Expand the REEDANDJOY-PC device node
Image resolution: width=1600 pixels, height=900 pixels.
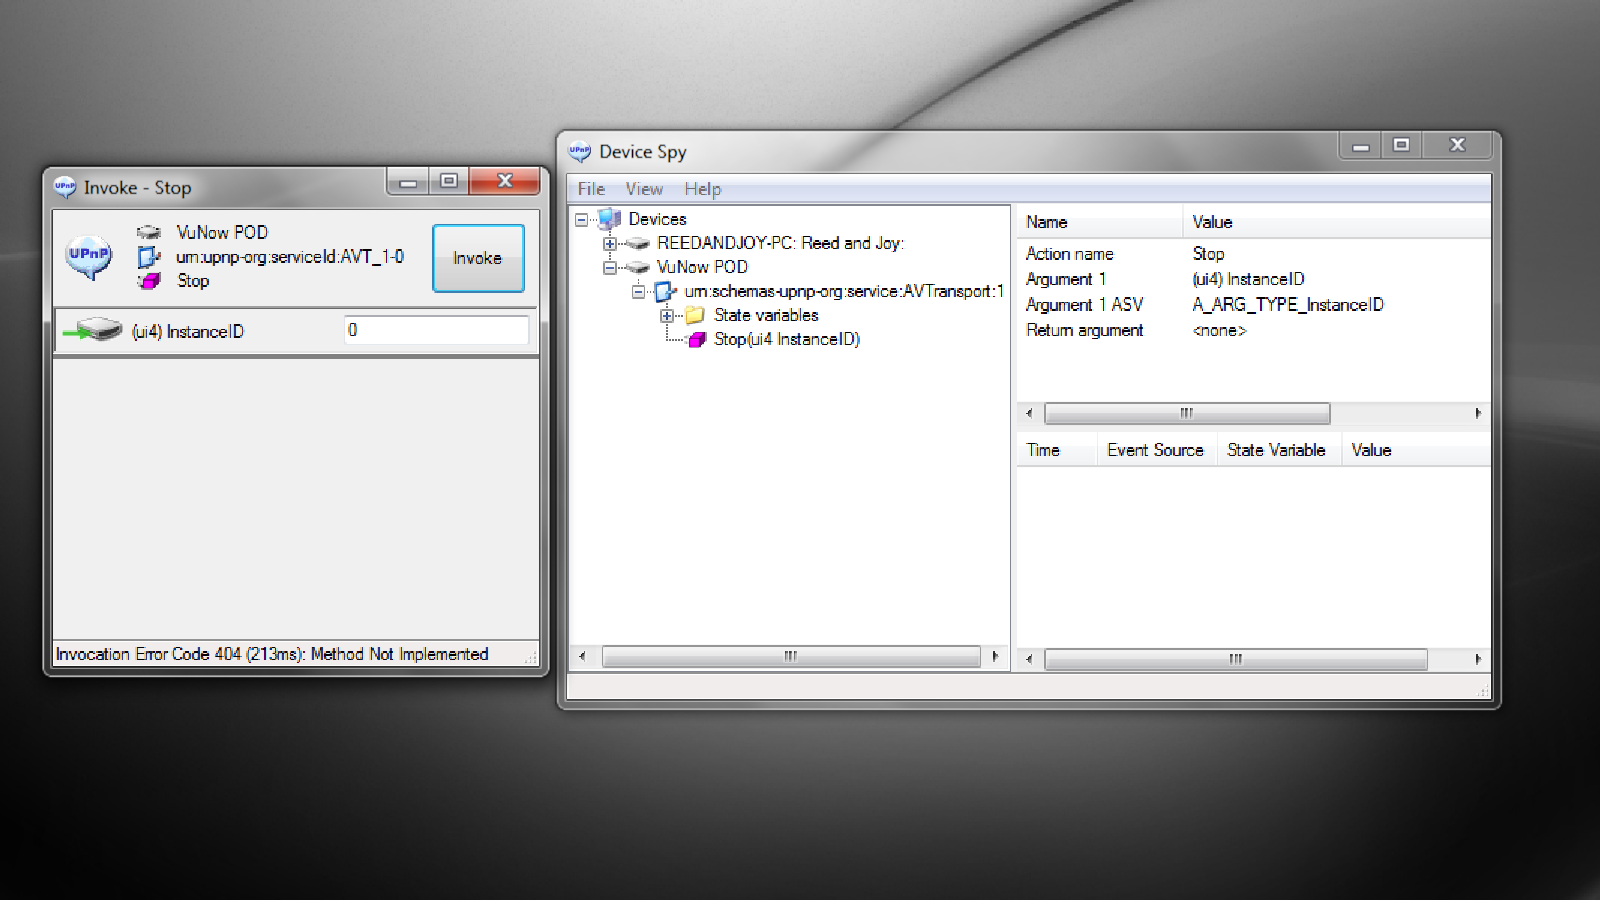pos(609,243)
